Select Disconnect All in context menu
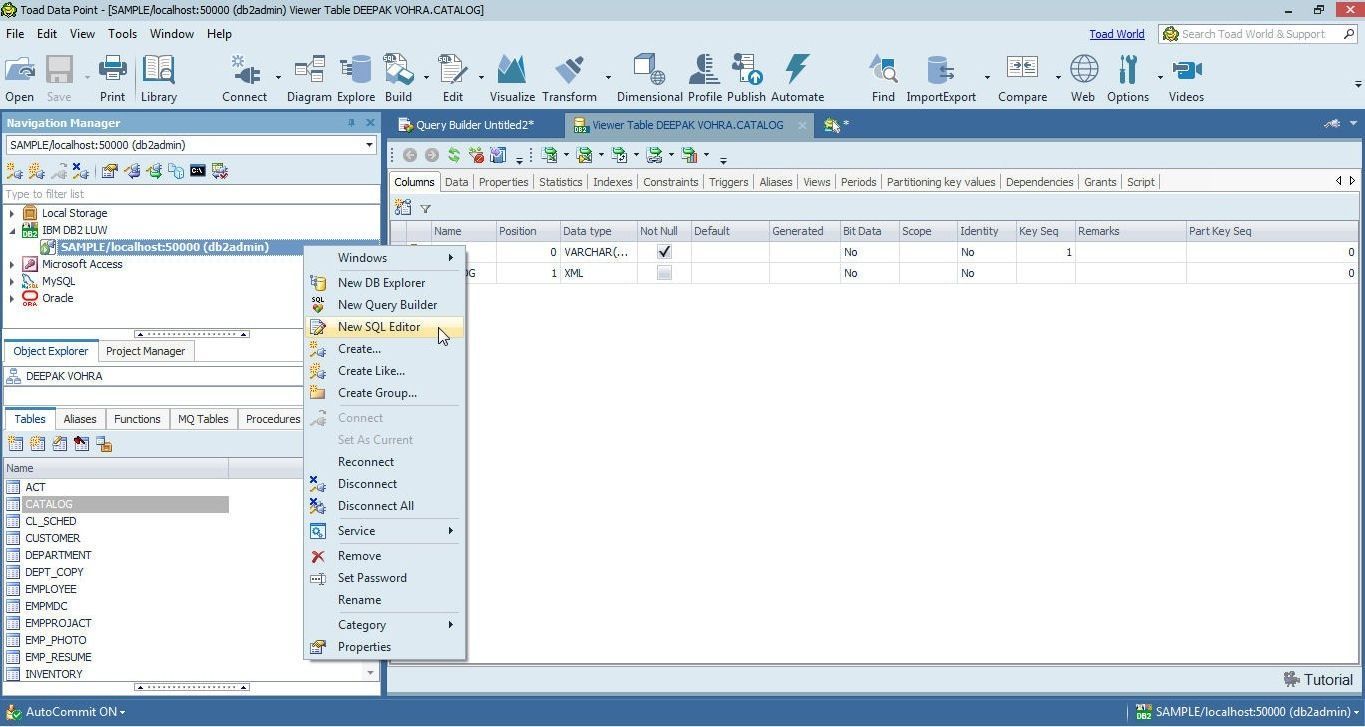This screenshot has height=727, width=1365. (x=384, y=506)
